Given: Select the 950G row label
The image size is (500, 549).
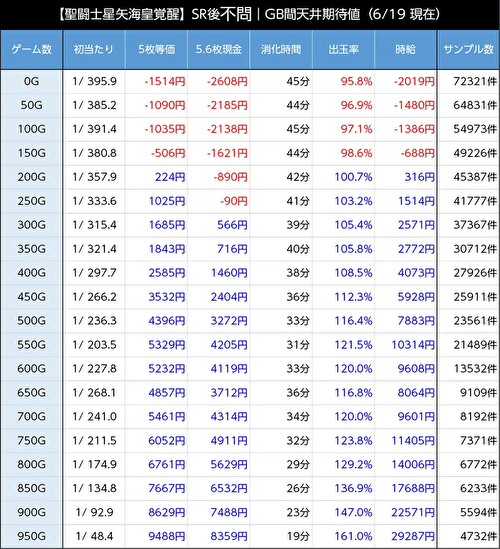Looking at the screenshot, I should tap(32, 536).
